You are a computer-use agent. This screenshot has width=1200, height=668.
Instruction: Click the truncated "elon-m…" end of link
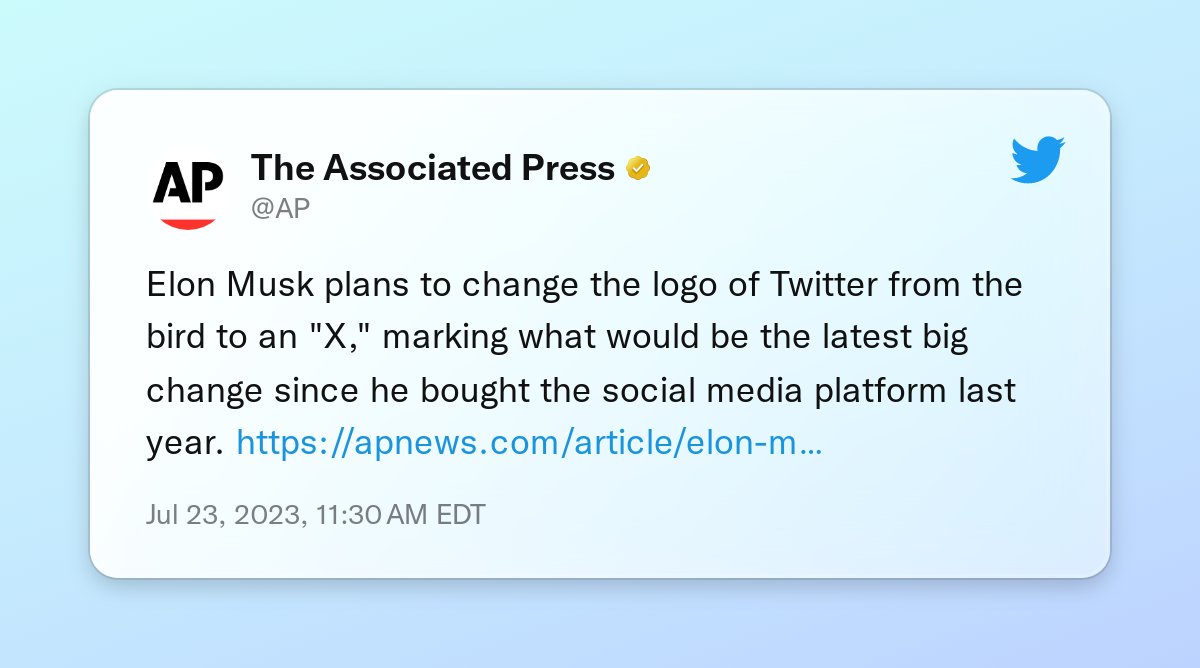753,441
